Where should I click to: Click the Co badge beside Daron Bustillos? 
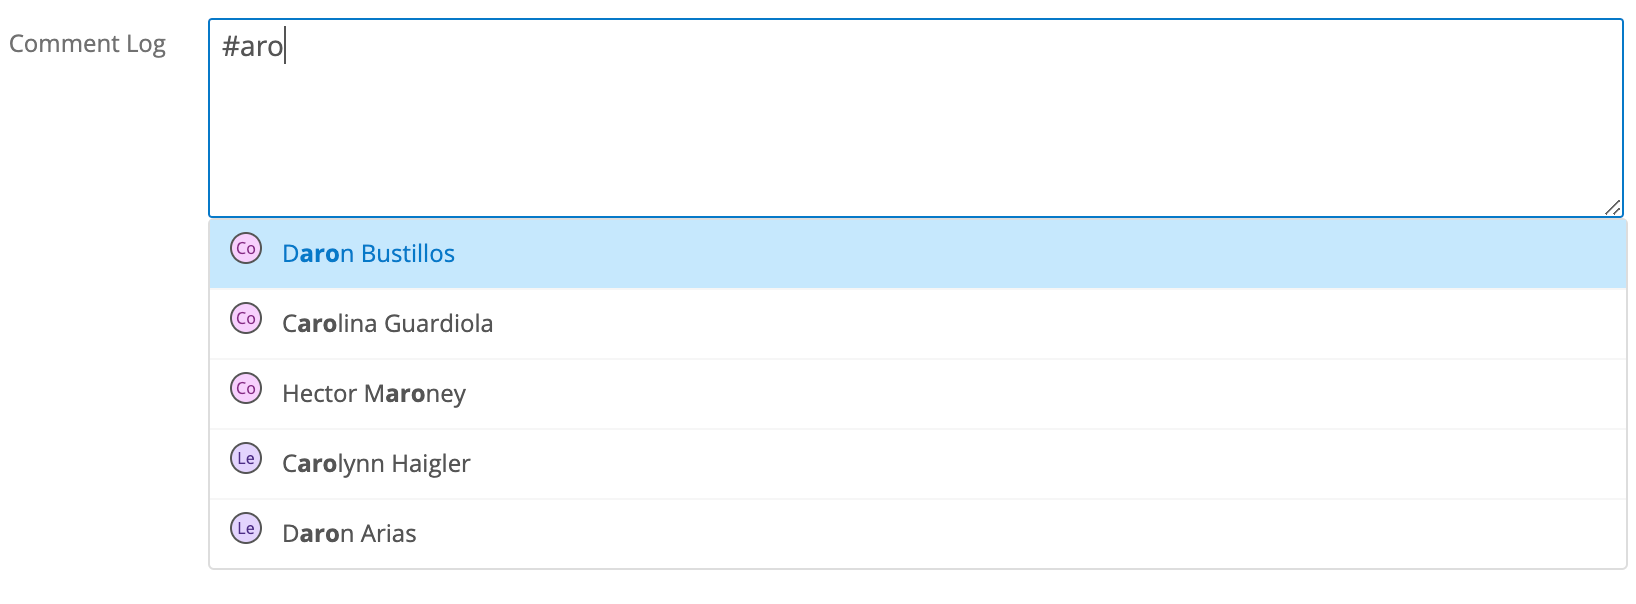pyautogui.click(x=246, y=248)
